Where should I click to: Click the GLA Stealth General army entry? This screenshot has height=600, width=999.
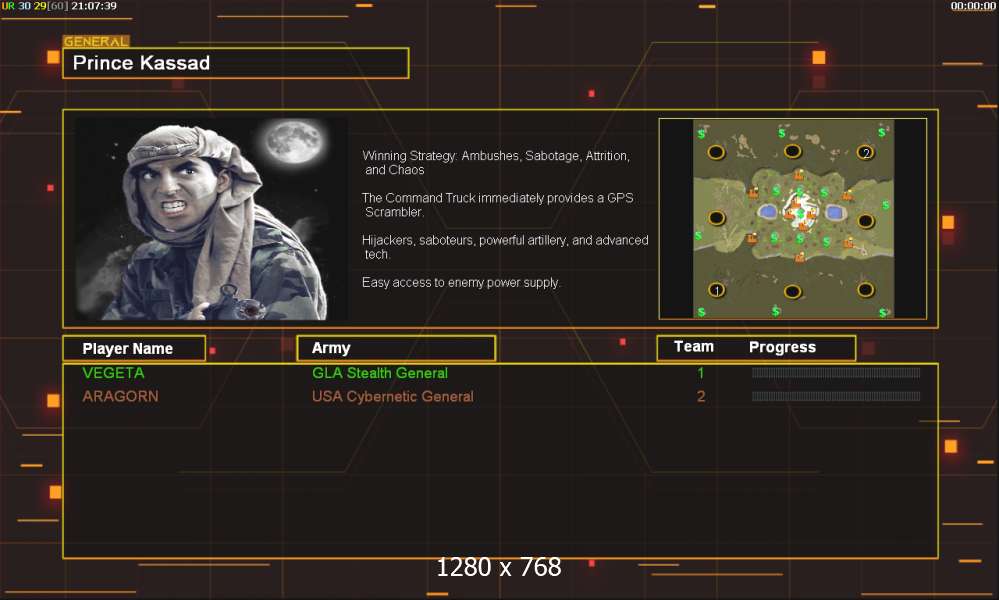(x=380, y=373)
